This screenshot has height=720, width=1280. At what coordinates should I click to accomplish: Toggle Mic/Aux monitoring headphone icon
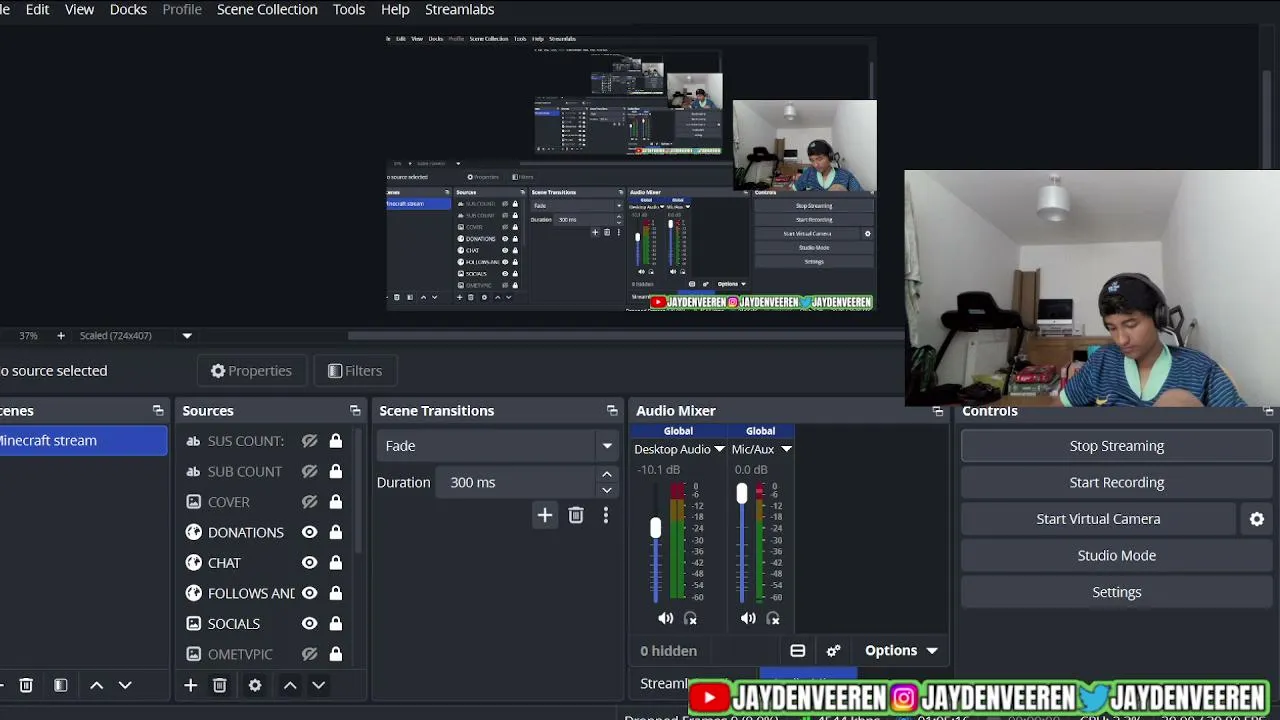coord(773,619)
